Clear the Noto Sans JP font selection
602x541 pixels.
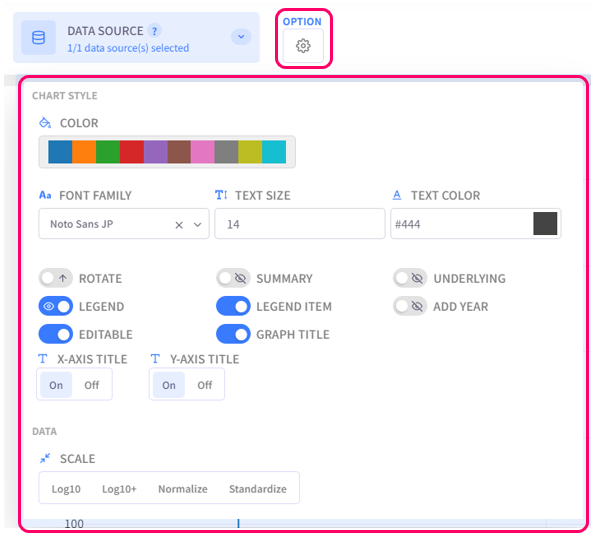click(179, 225)
